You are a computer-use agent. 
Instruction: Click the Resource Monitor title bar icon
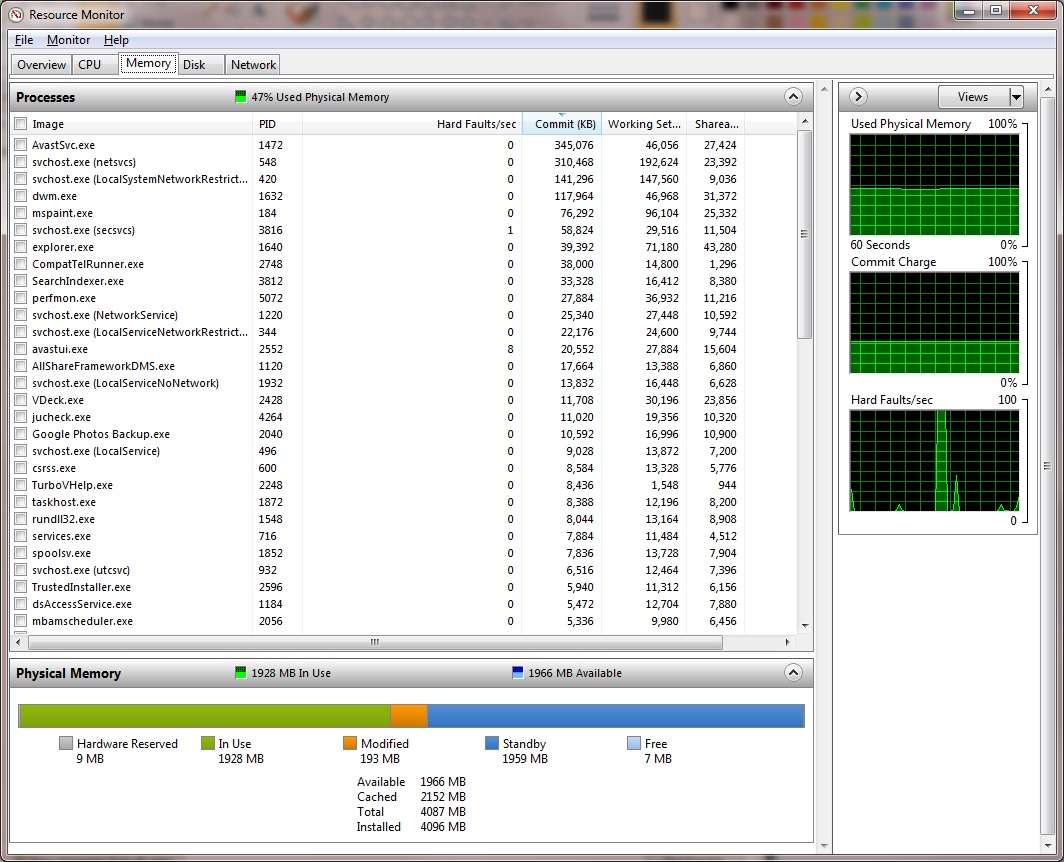16,14
